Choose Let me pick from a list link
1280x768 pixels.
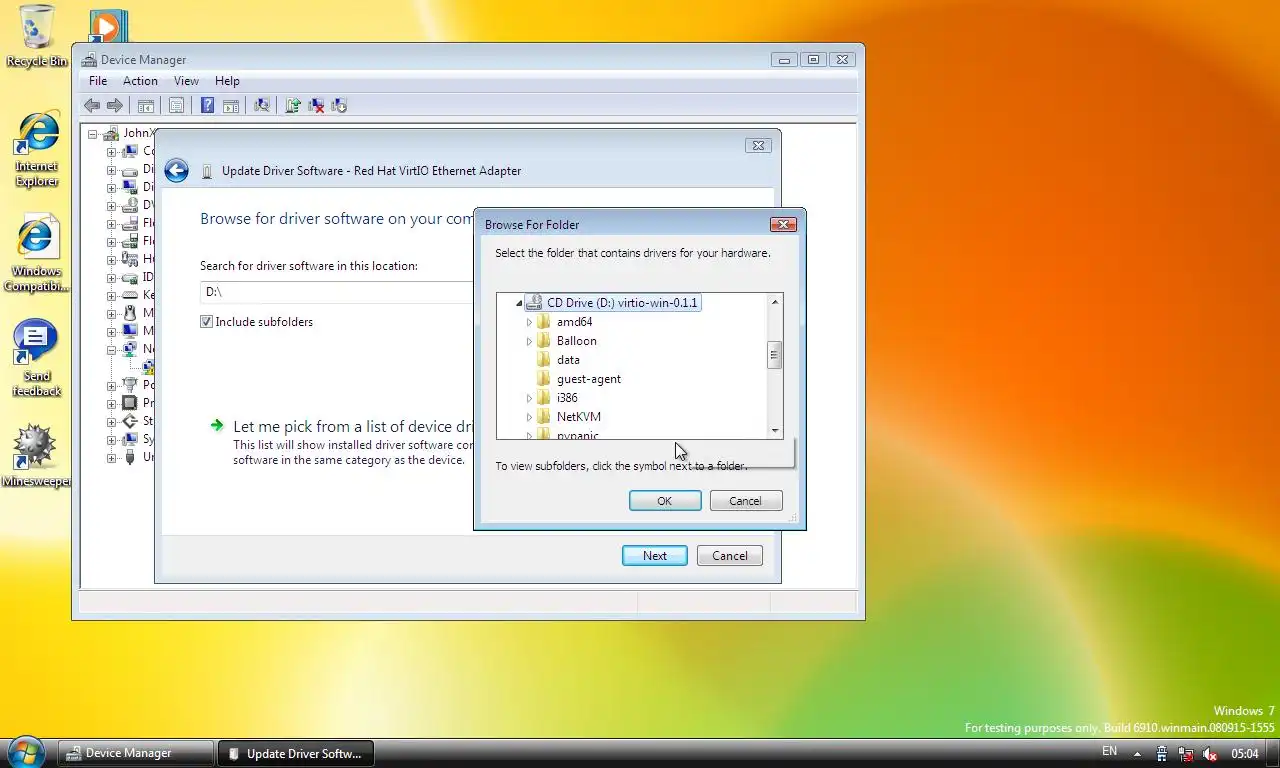pos(352,426)
